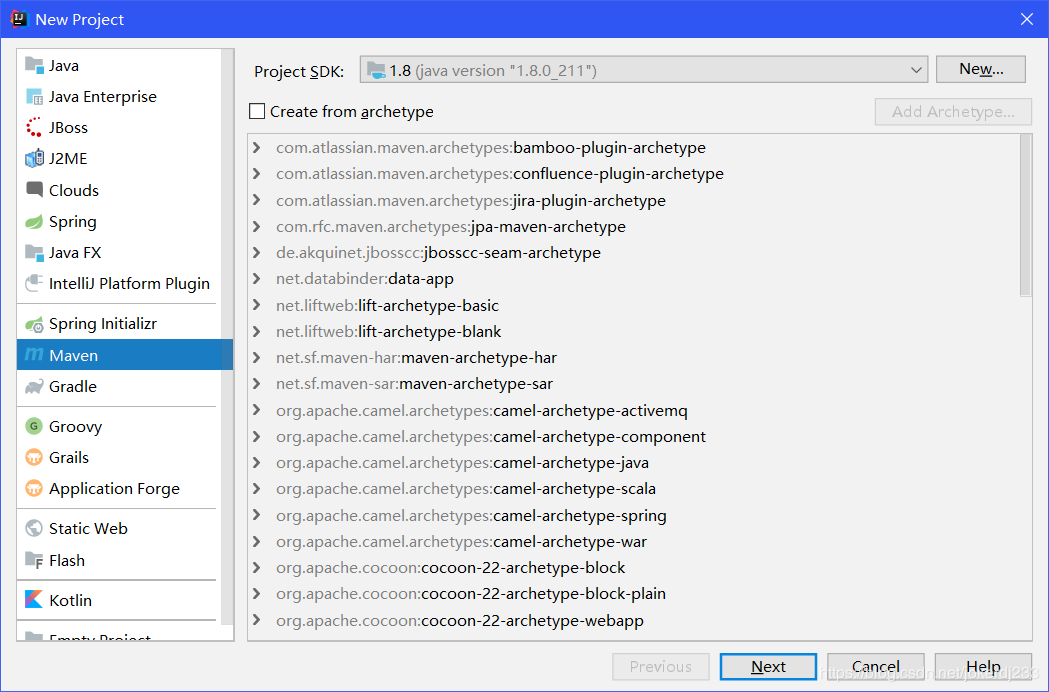Click the Clouds icon
Image resolution: width=1049 pixels, height=692 pixels.
34,189
